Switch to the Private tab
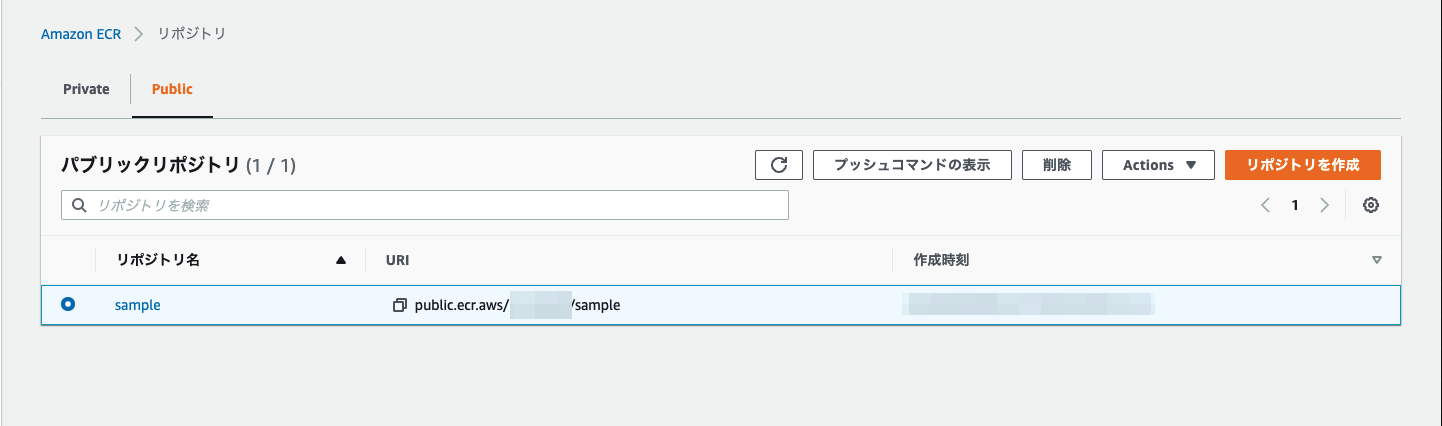The height and width of the screenshot is (426, 1442). coord(86,89)
